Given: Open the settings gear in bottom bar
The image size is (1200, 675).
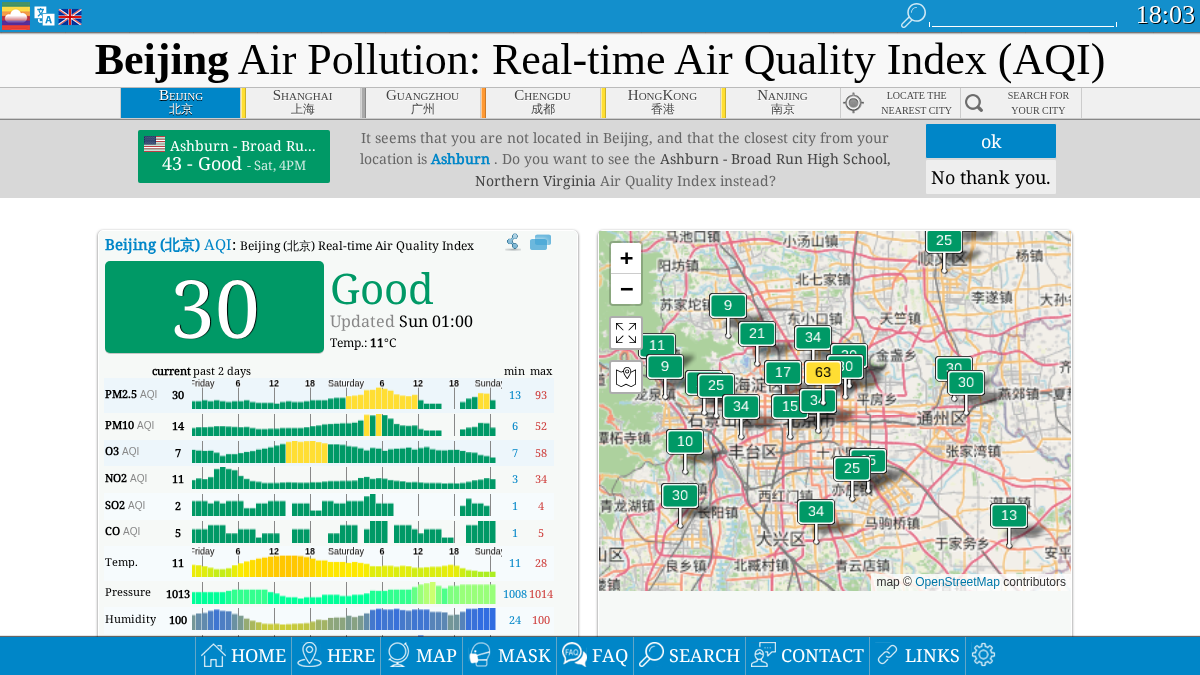Looking at the screenshot, I should click(x=983, y=655).
